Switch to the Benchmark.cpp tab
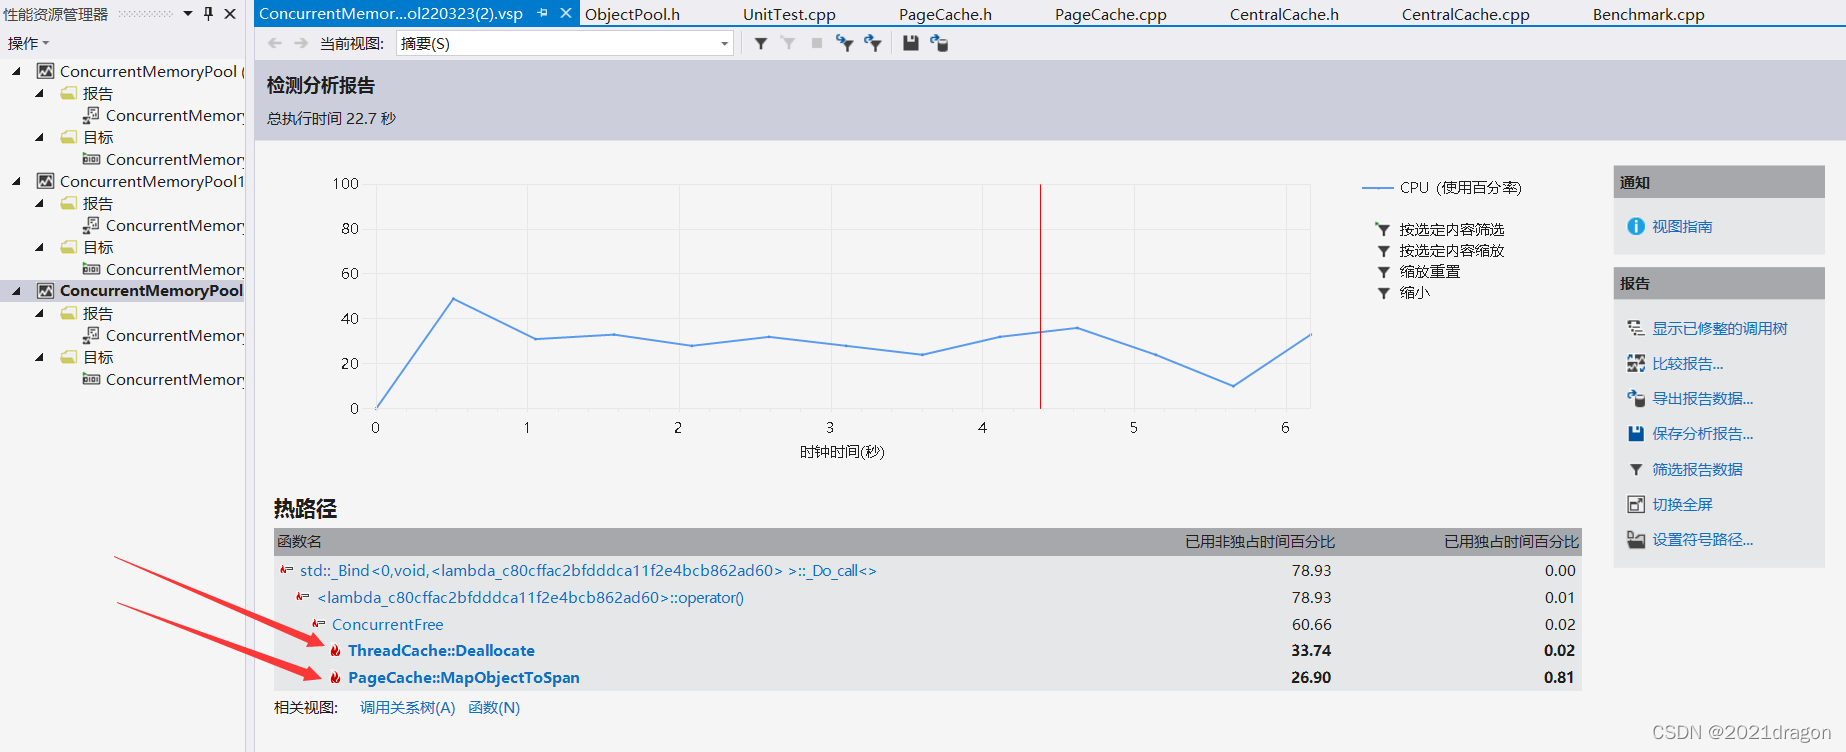 [1648, 14]
